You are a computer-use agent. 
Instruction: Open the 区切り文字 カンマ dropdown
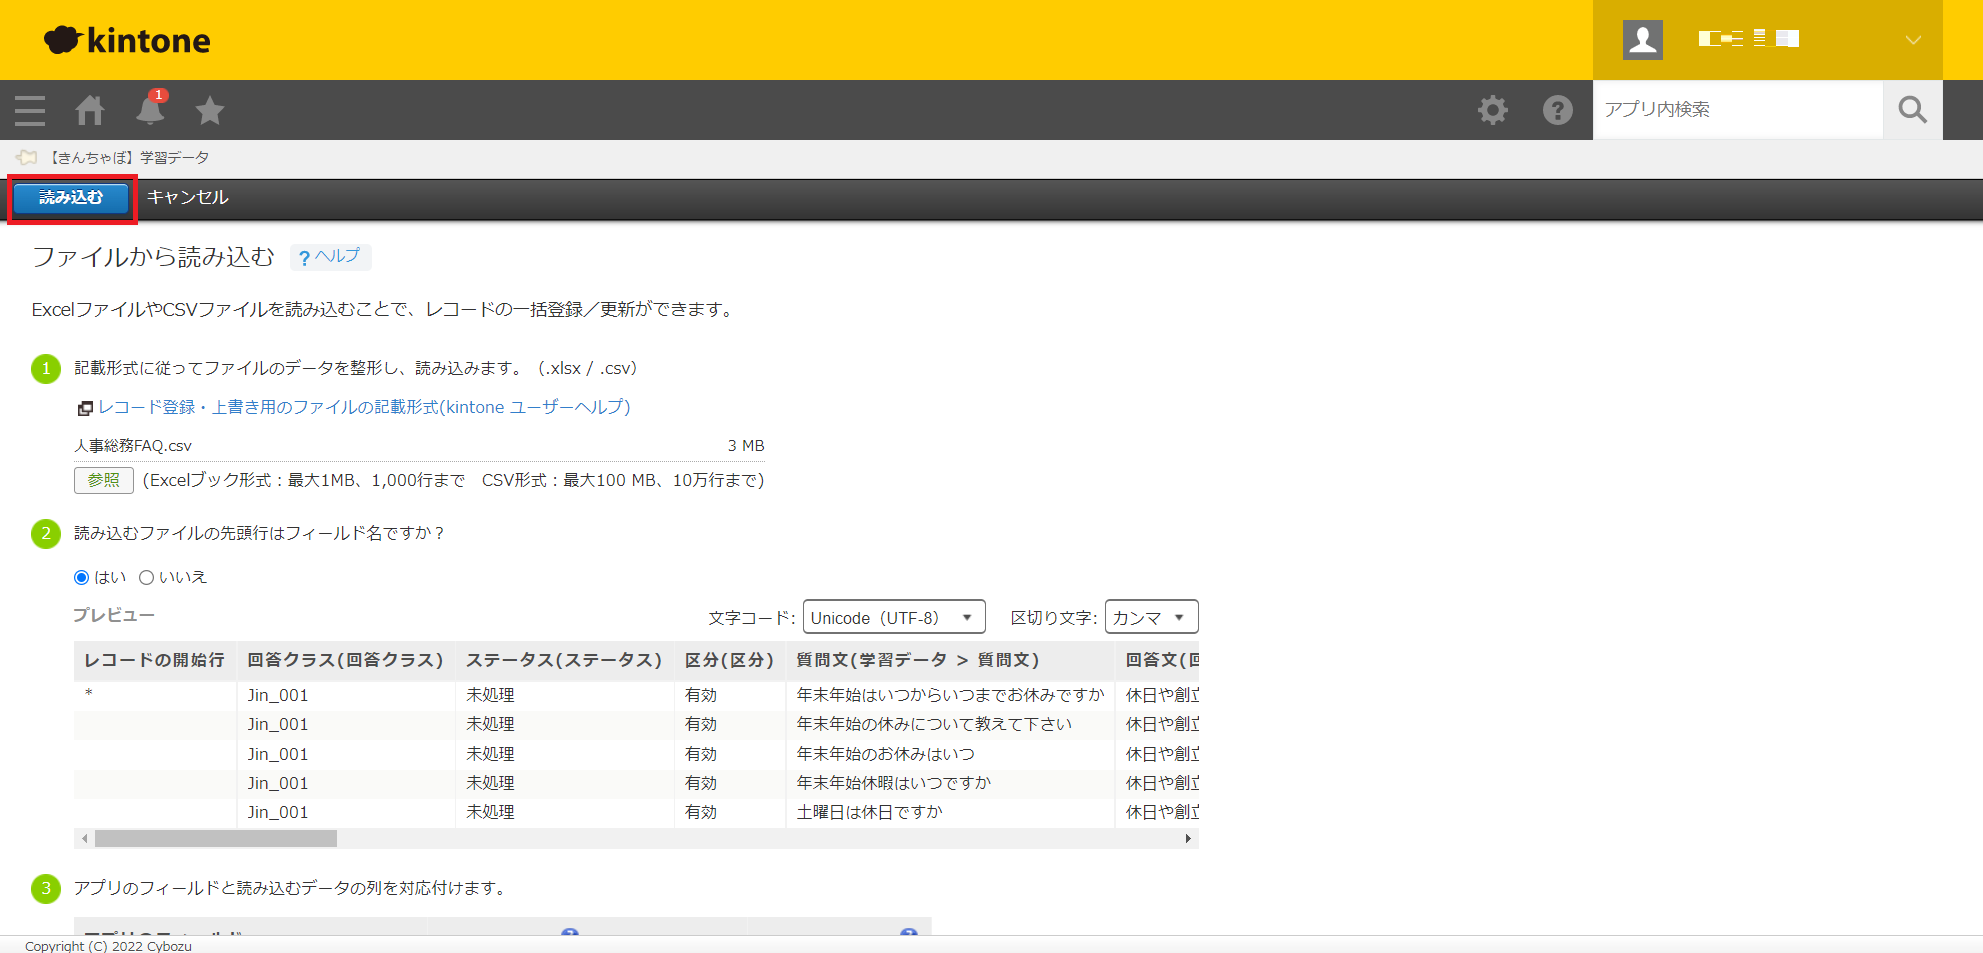click(1150, 617)
